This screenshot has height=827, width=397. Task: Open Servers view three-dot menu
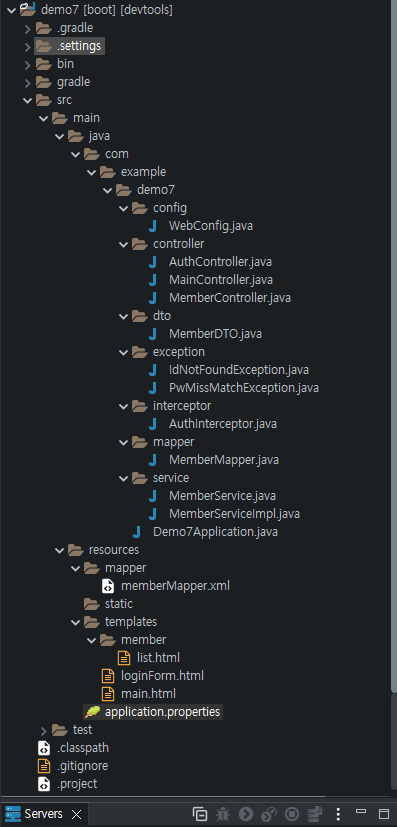pos(338,814)
